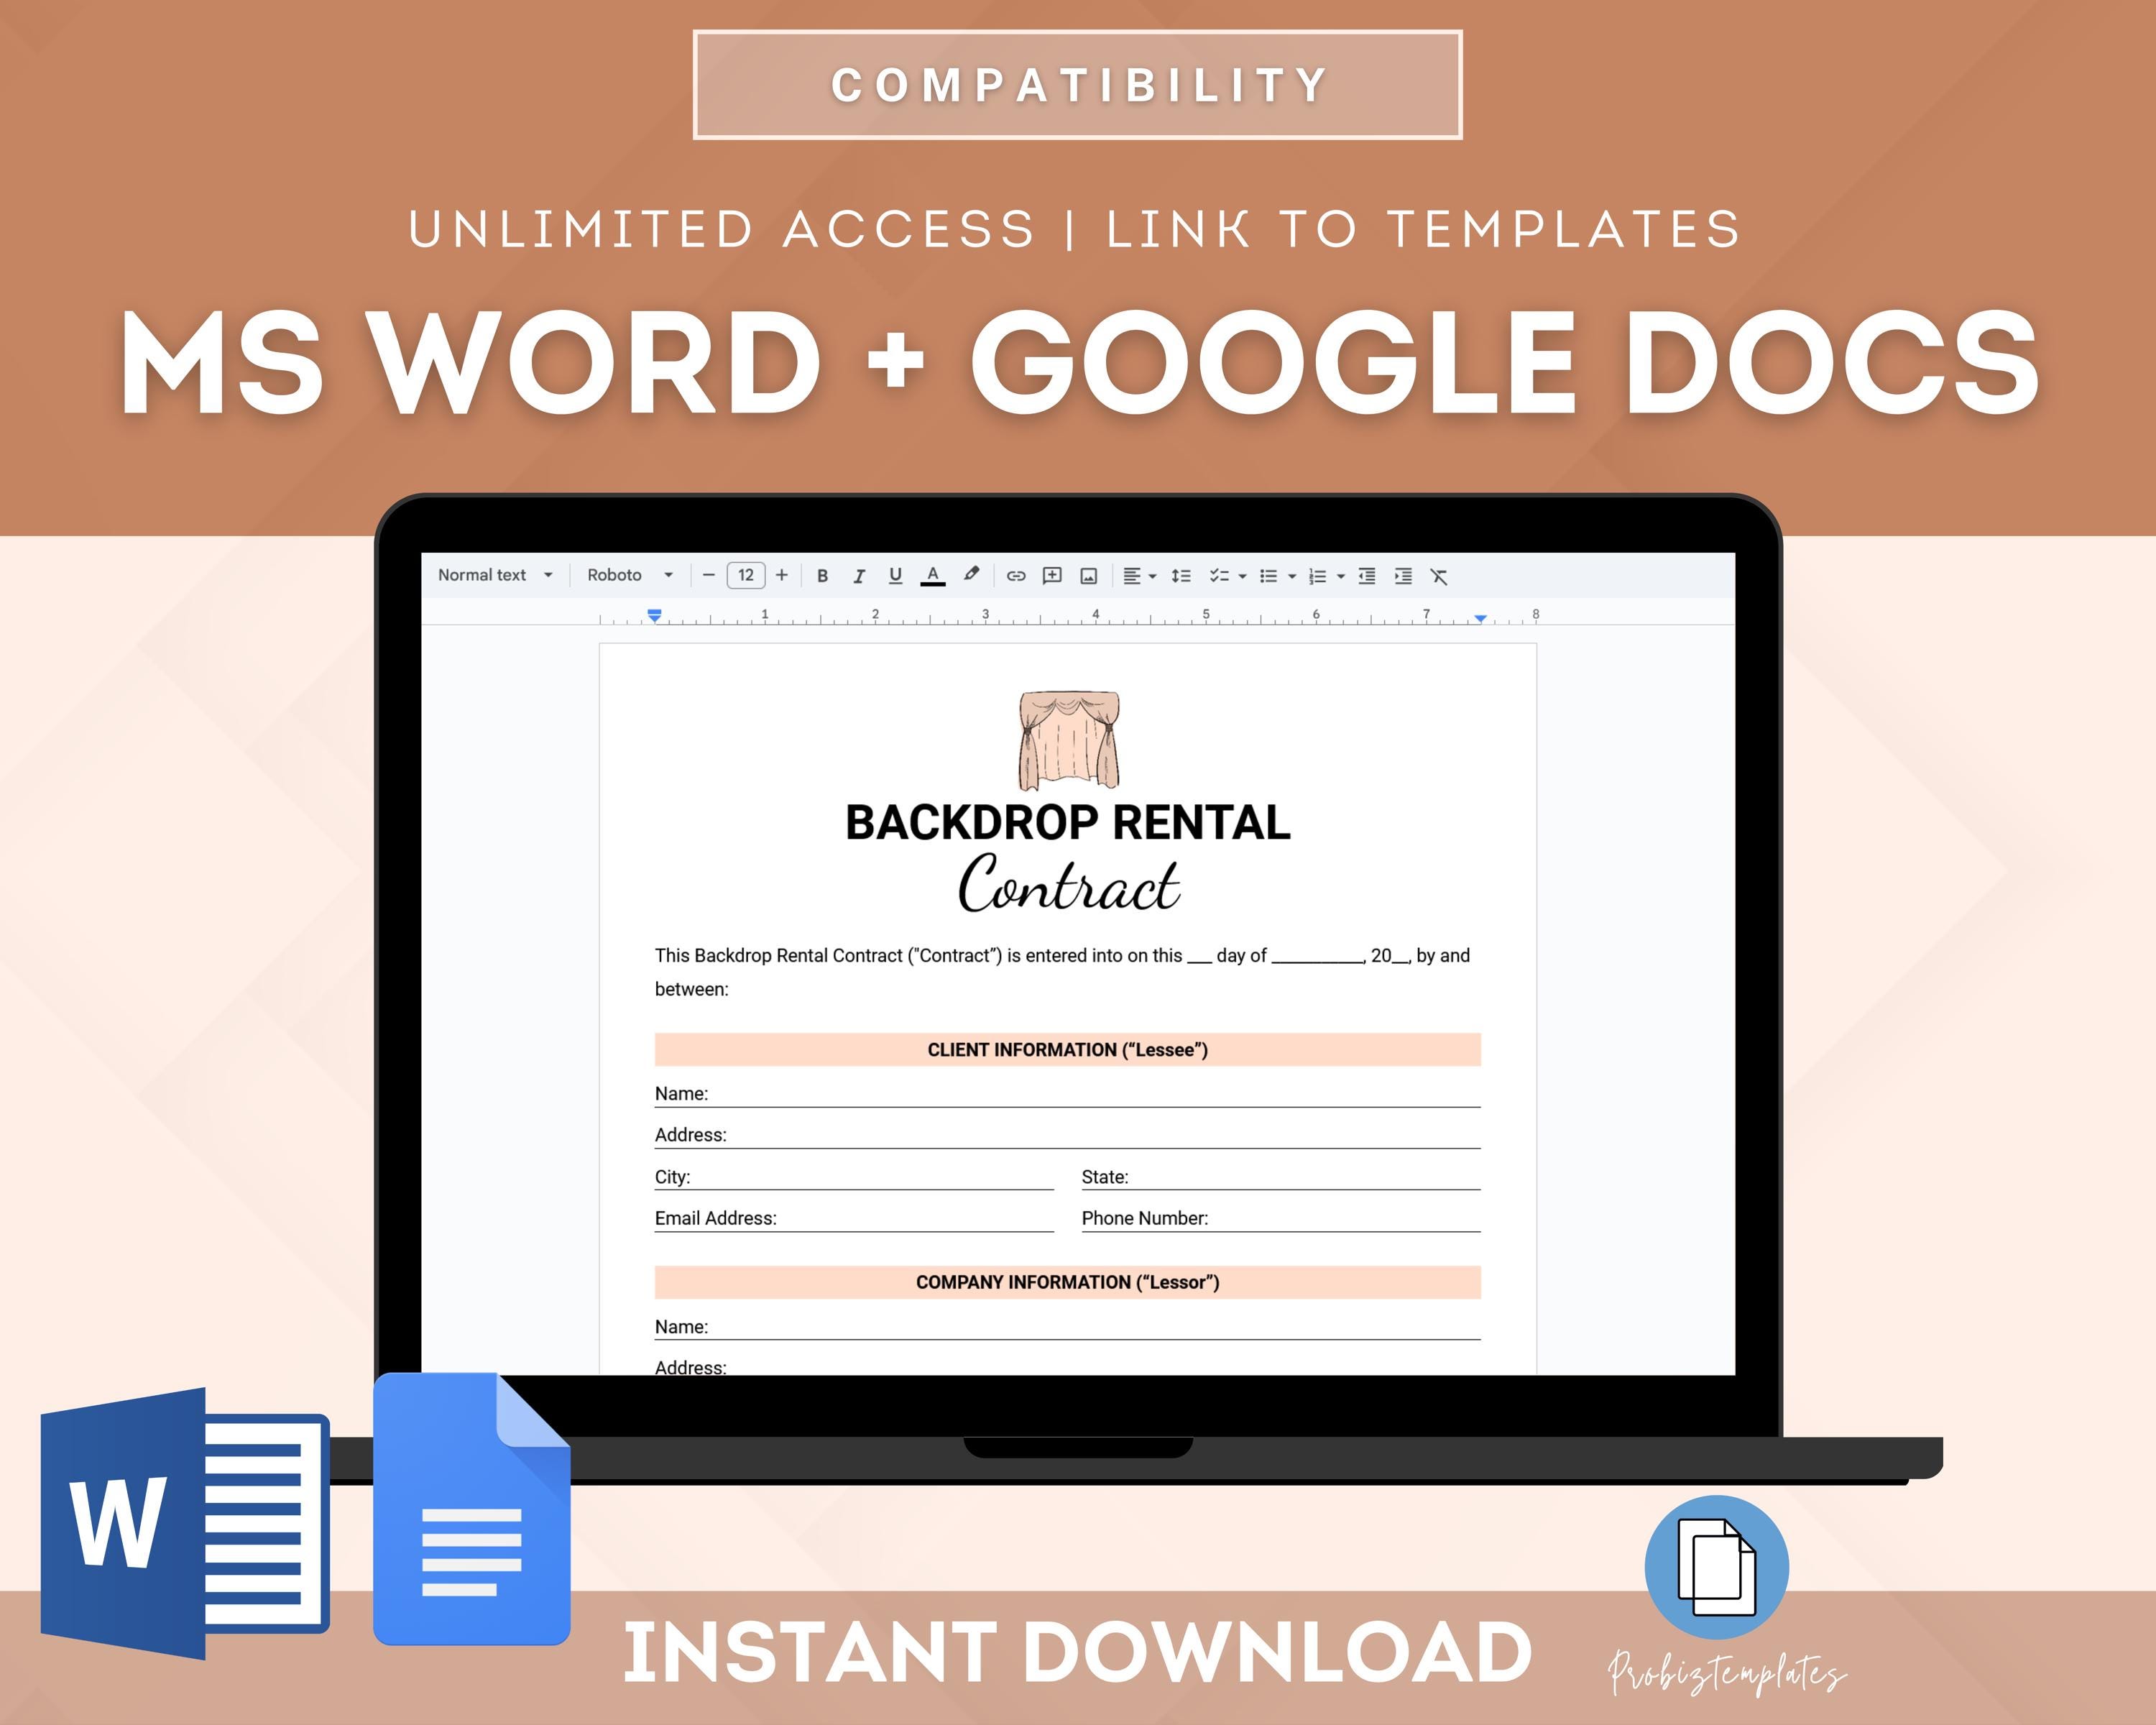Click the decrease indent icon
2156x1725 pixels.
1367,576
